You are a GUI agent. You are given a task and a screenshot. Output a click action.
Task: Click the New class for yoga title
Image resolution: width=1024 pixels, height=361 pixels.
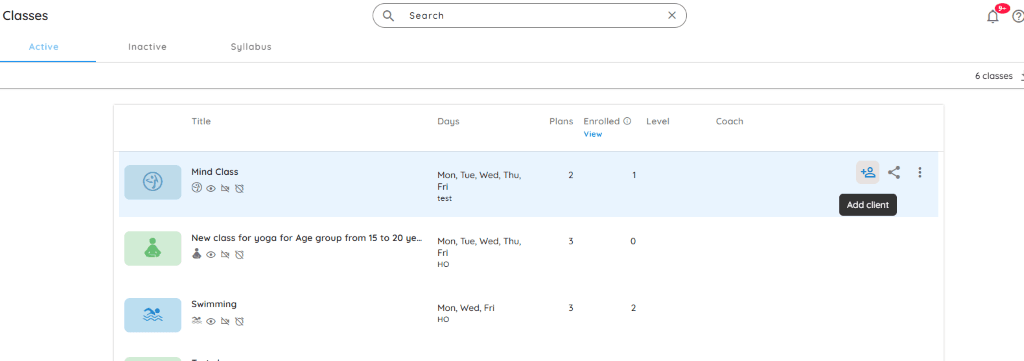[x=307, y=238]
